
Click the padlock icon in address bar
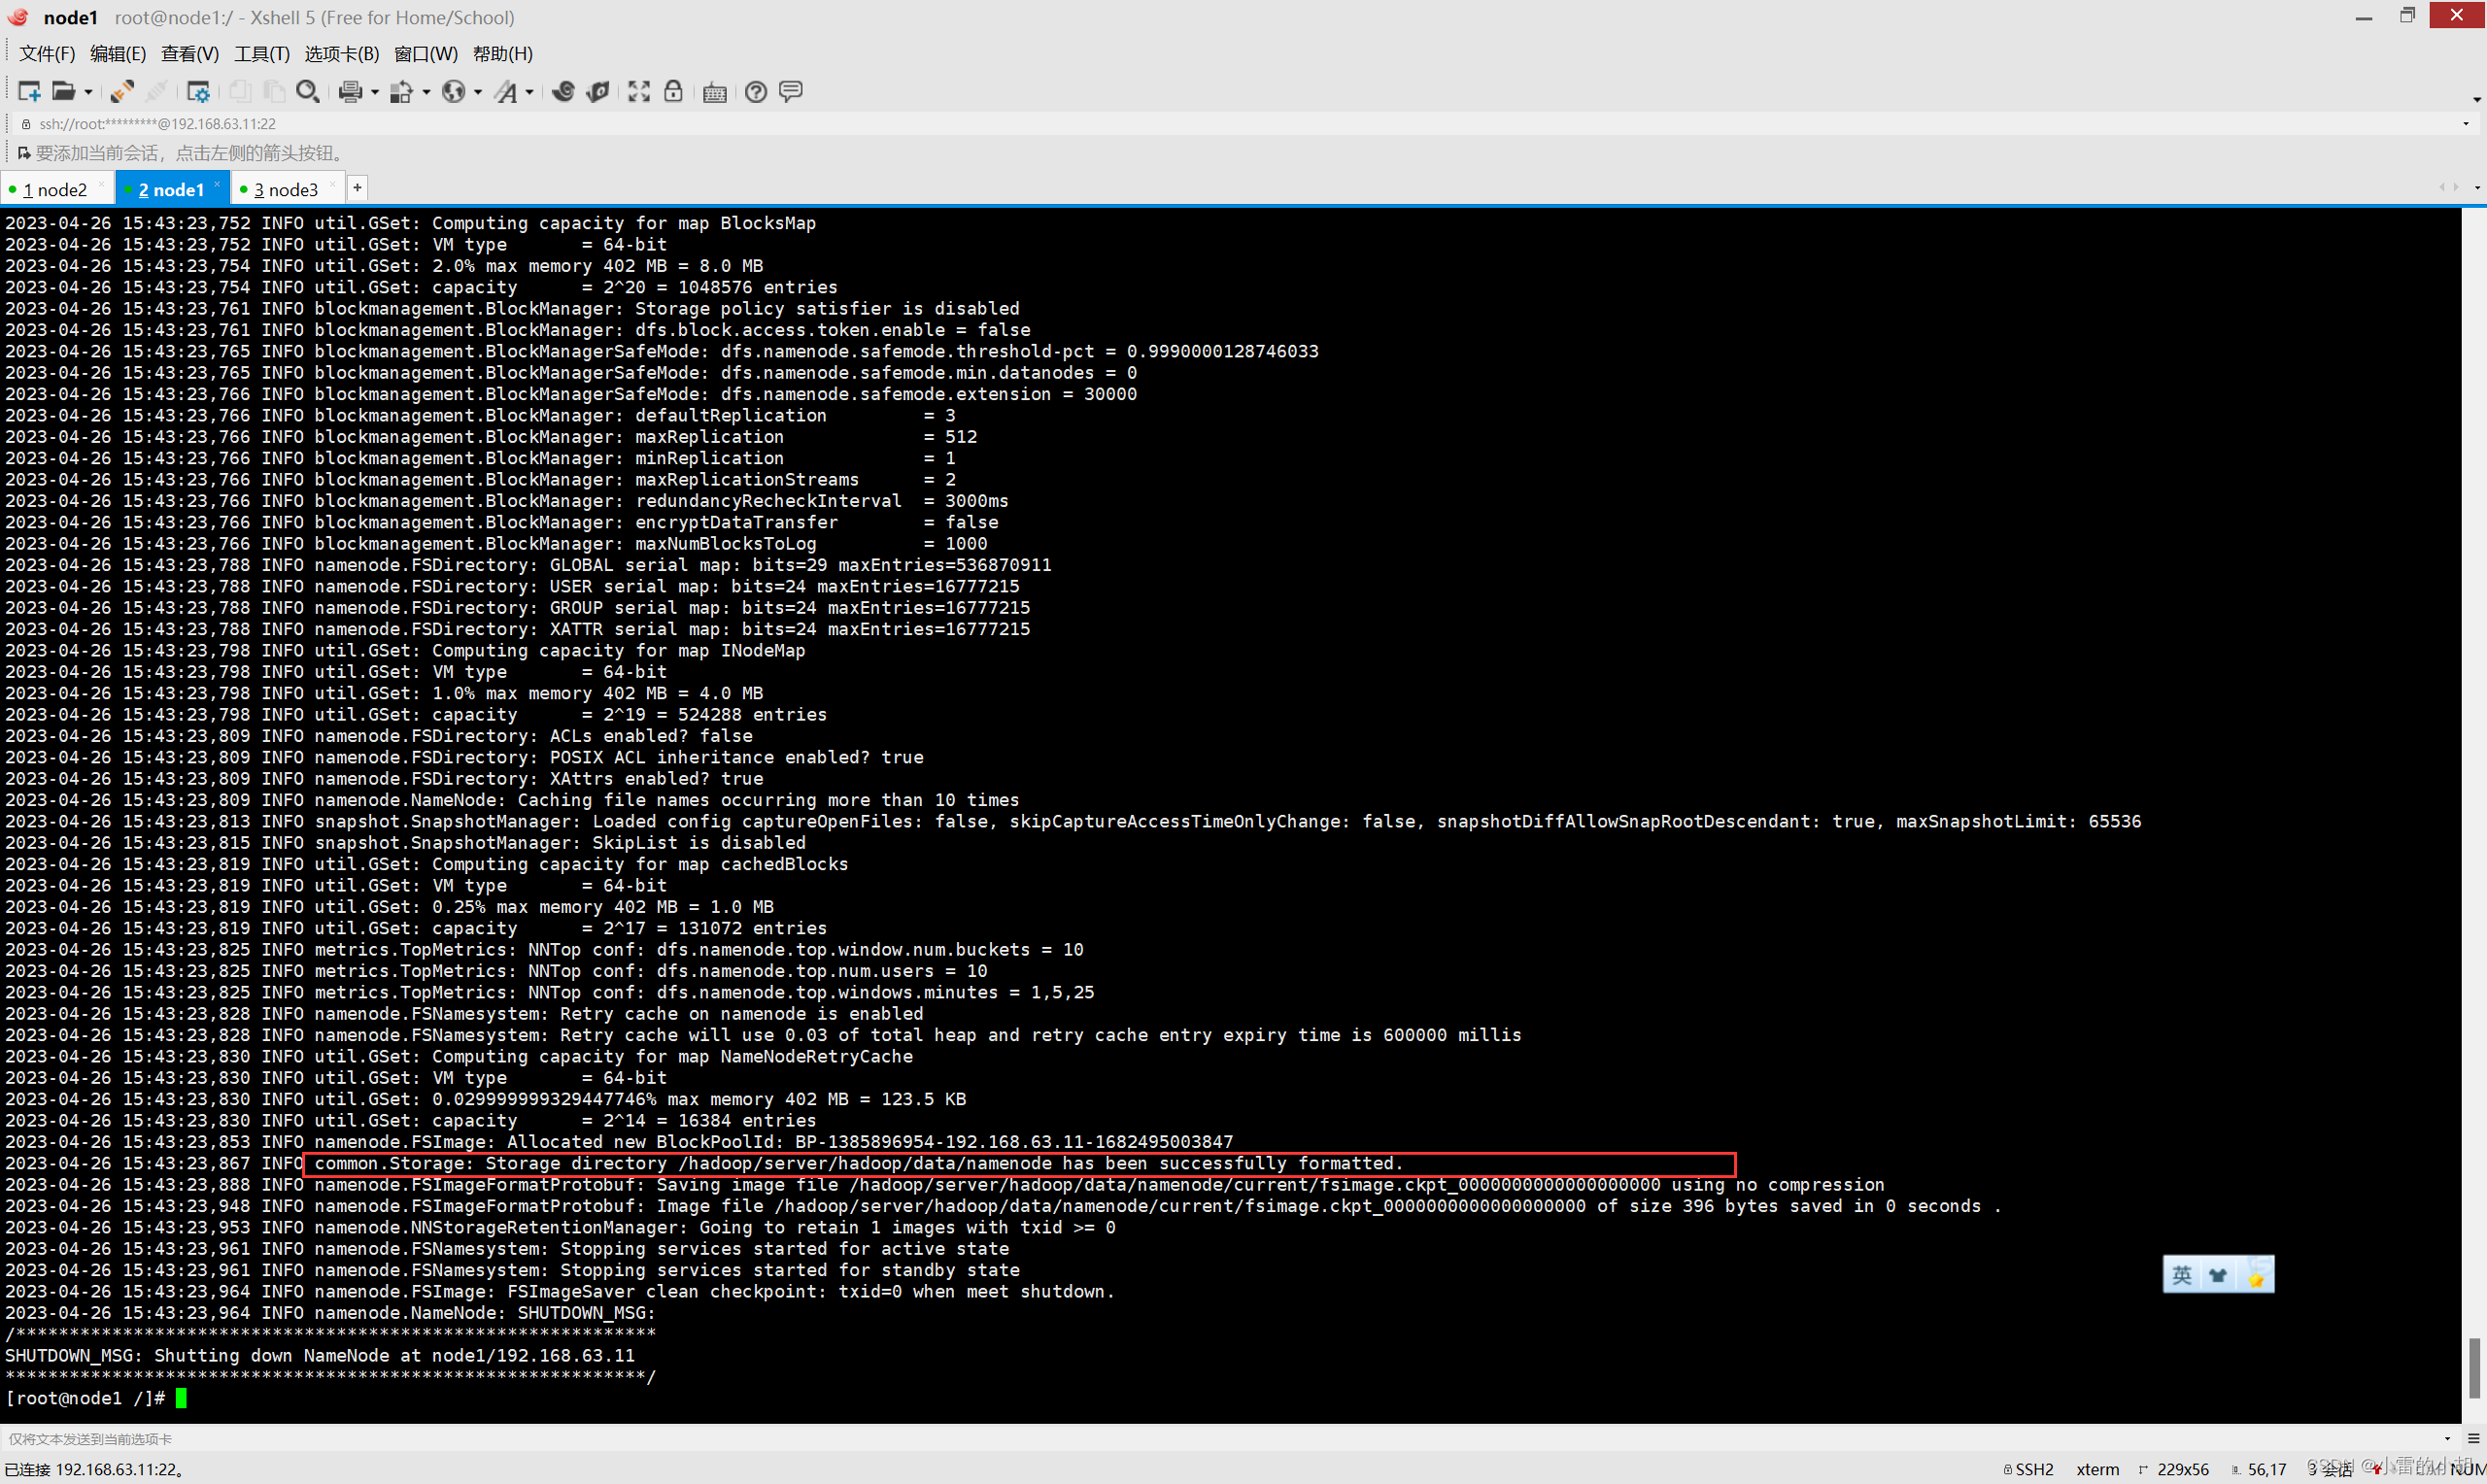click(26, 124)
